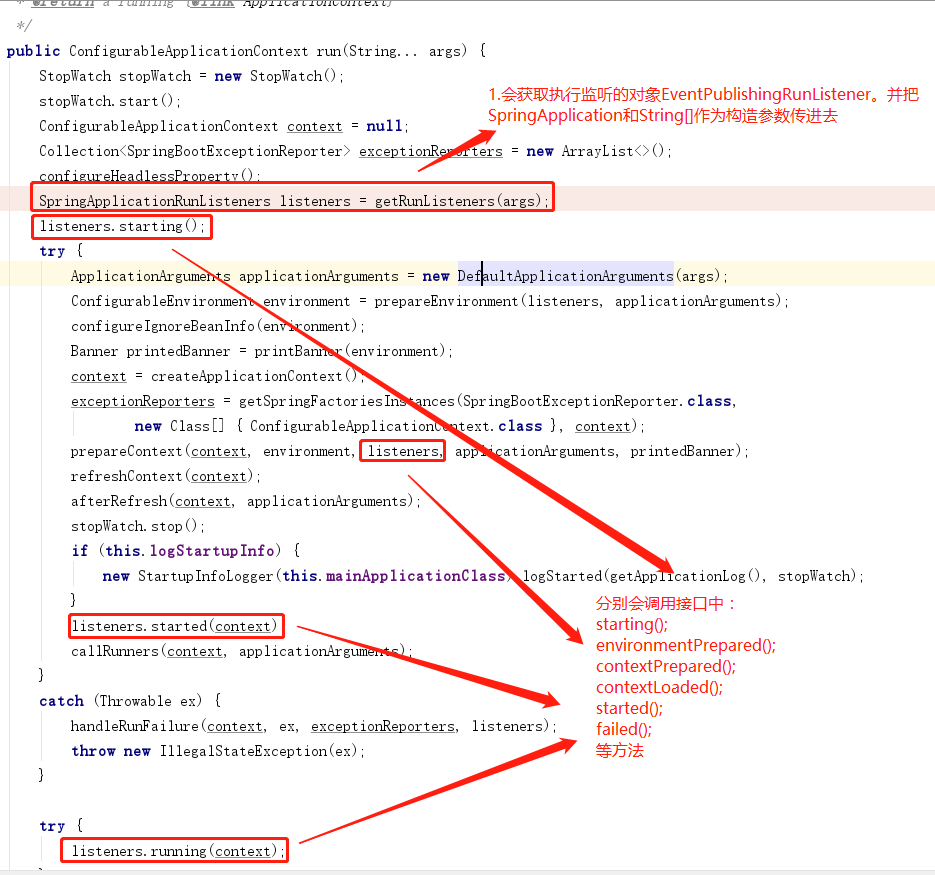Click 'ConfigurableEnvironment' type name

163,301
